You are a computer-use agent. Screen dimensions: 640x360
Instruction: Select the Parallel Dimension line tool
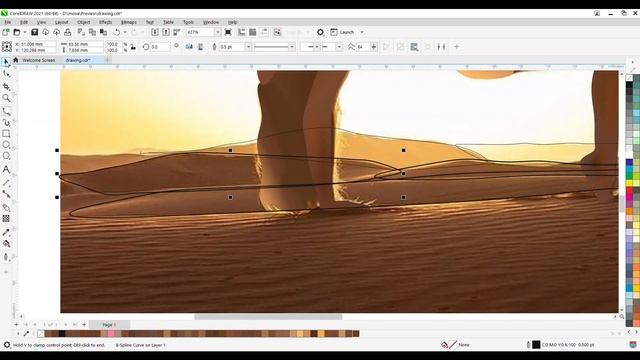coord(6,183)
